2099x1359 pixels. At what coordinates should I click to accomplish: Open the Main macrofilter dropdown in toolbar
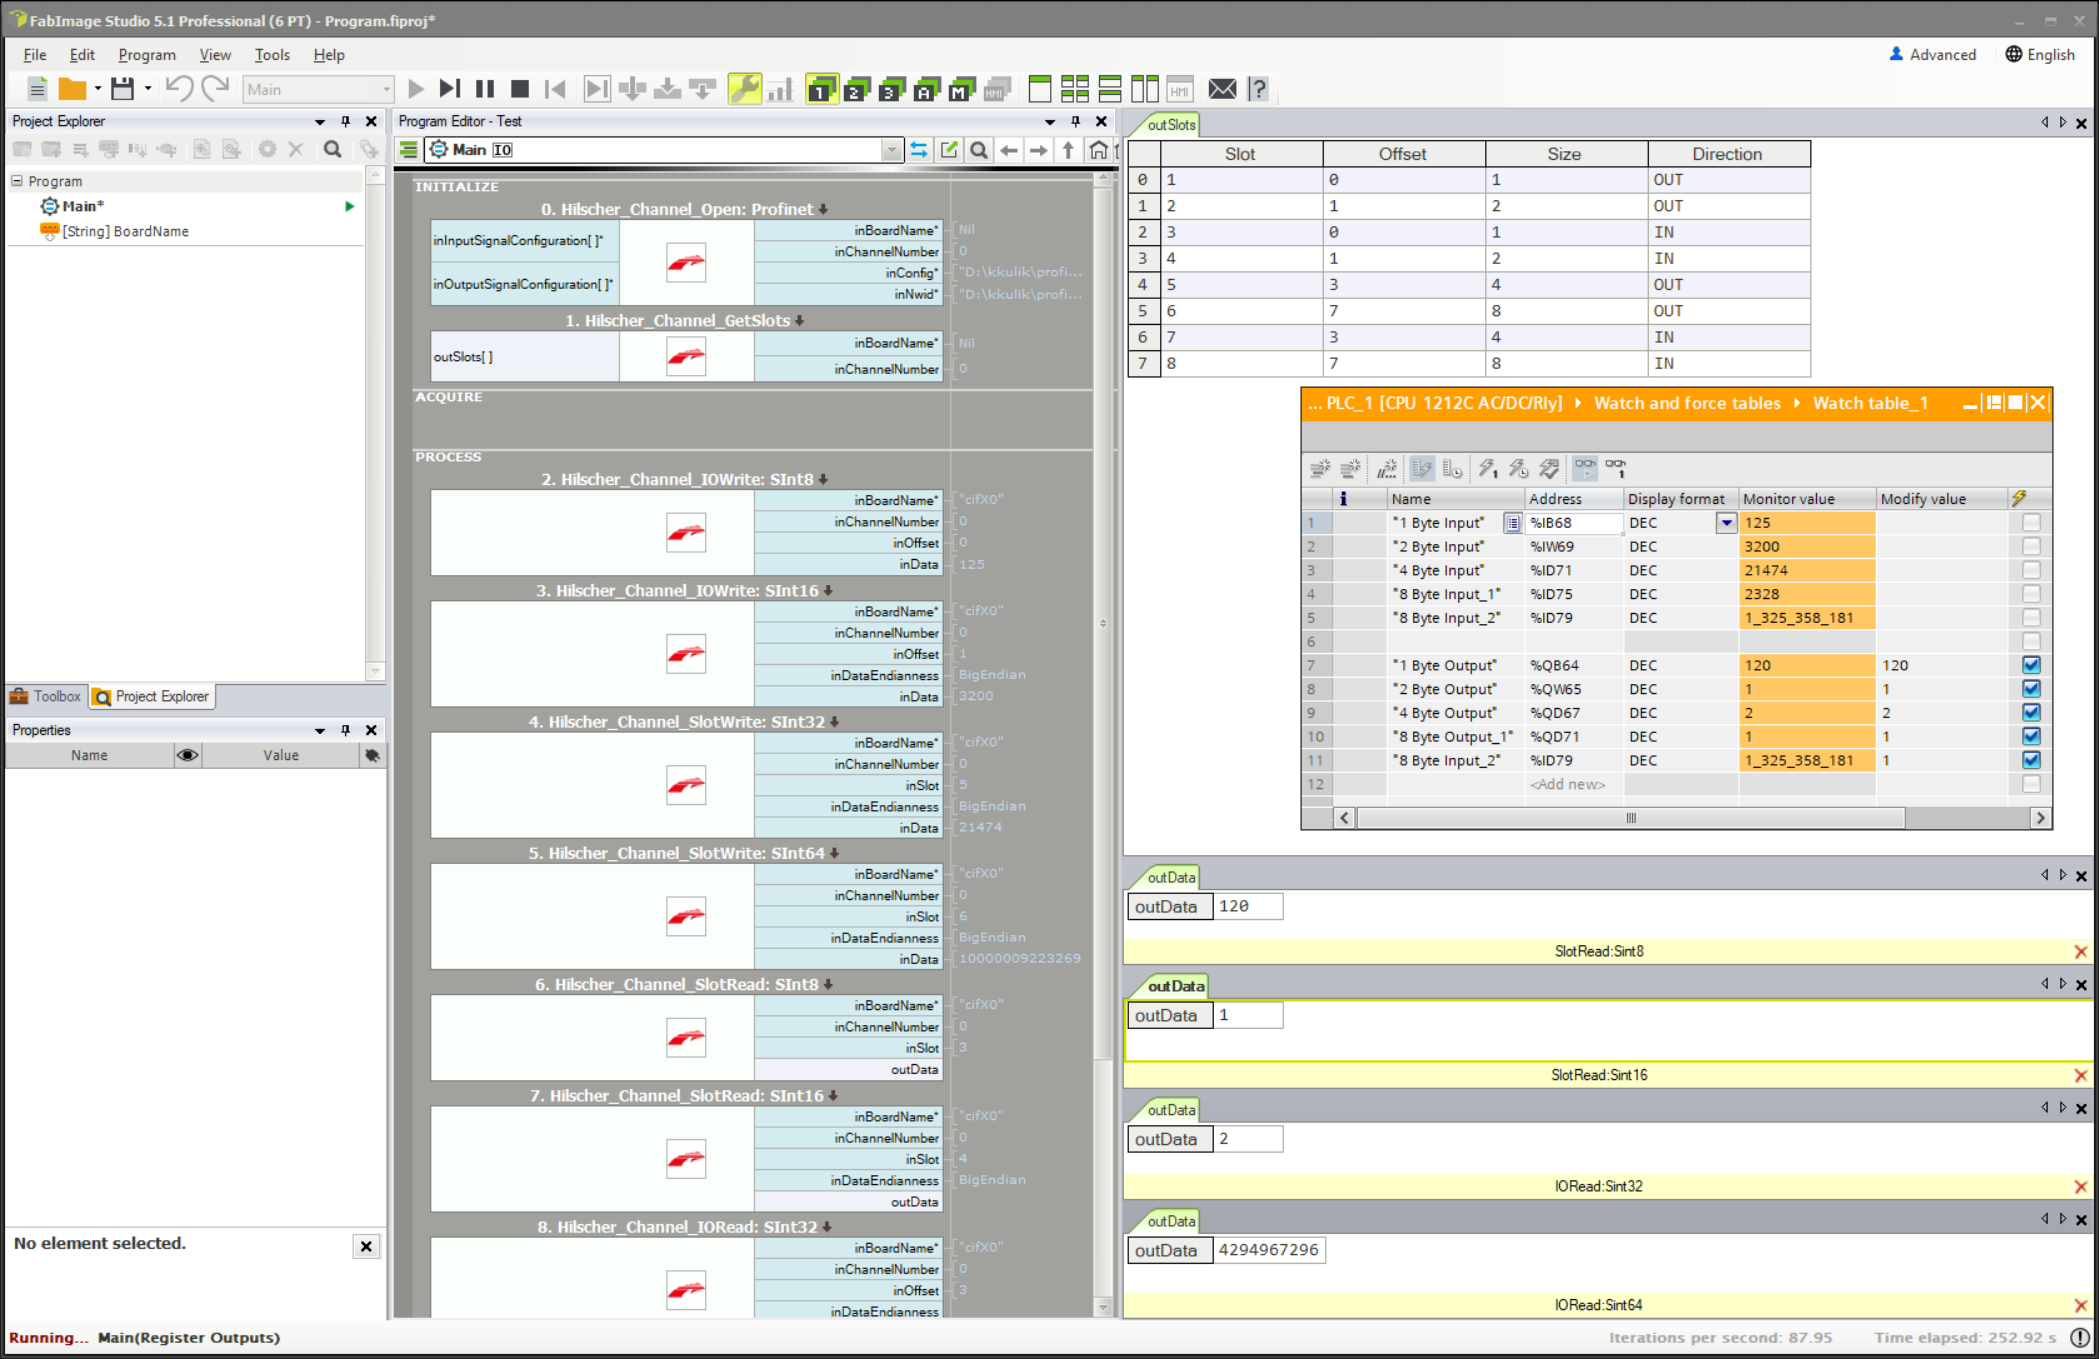(x=318, y=89)
